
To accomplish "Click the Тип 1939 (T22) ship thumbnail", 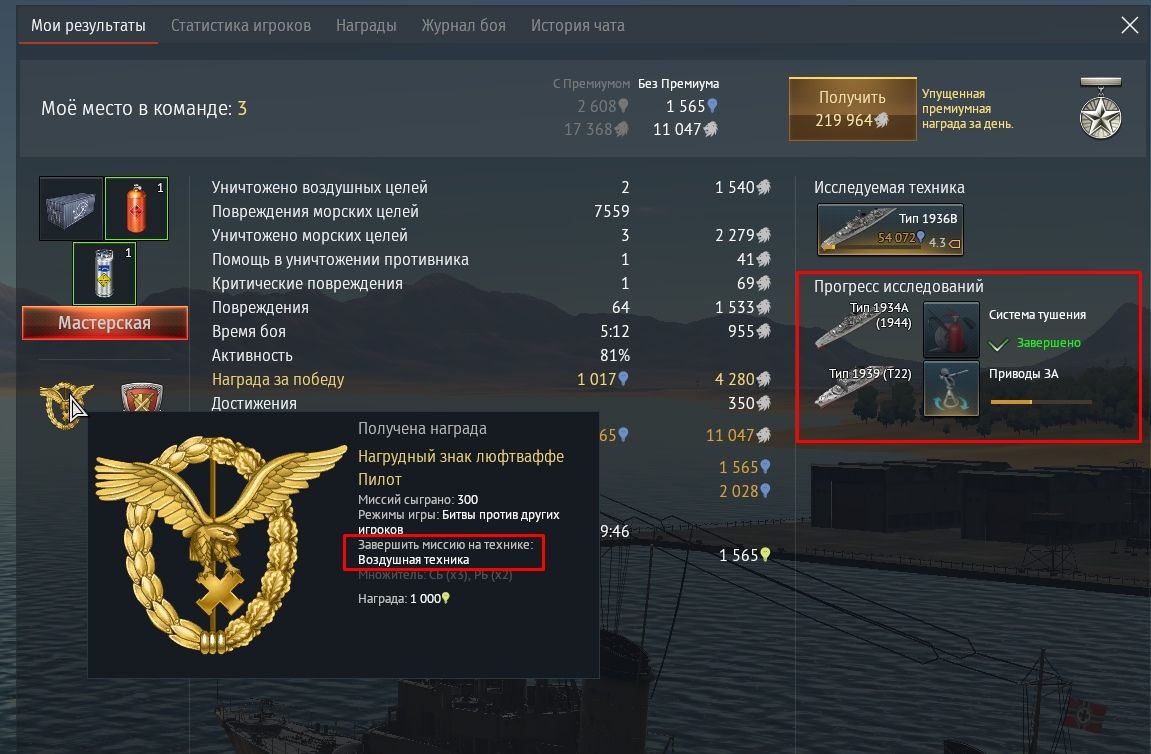I will click(x=864, y=386).
